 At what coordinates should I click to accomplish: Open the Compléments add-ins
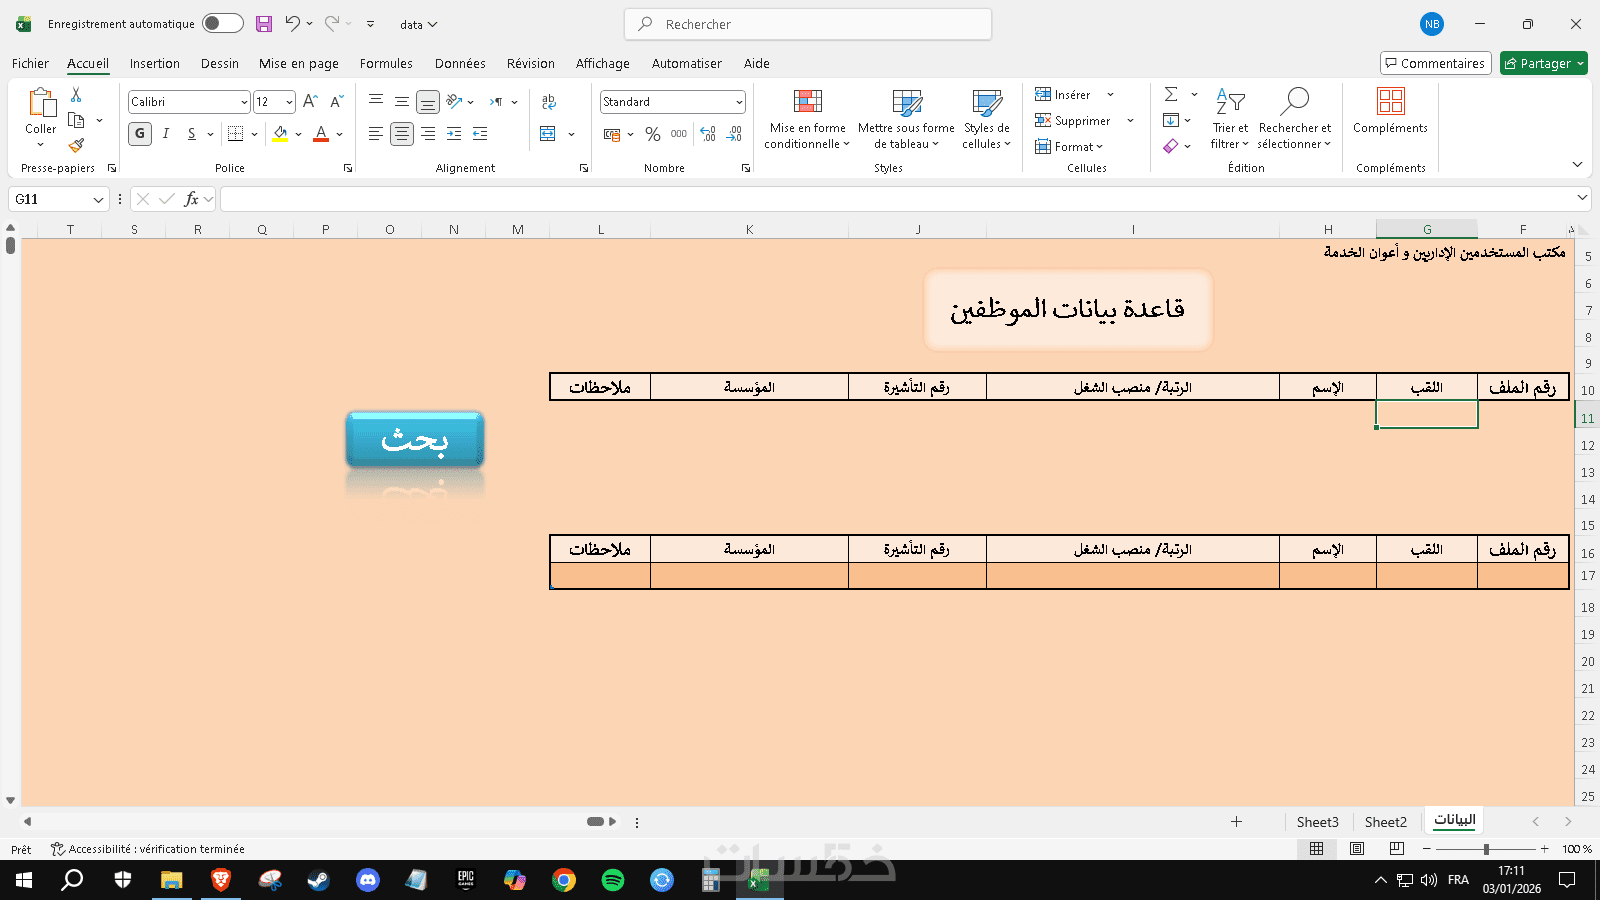click(1390, 111)
